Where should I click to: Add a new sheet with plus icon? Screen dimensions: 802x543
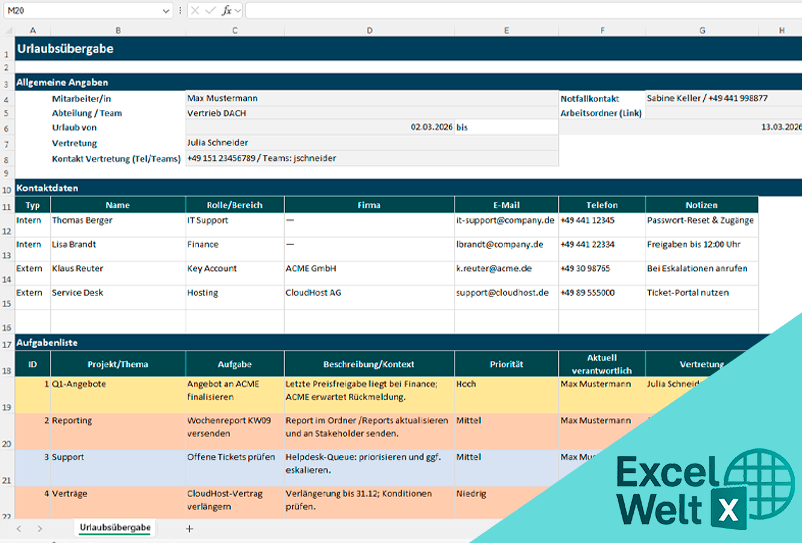pos(189,527)
